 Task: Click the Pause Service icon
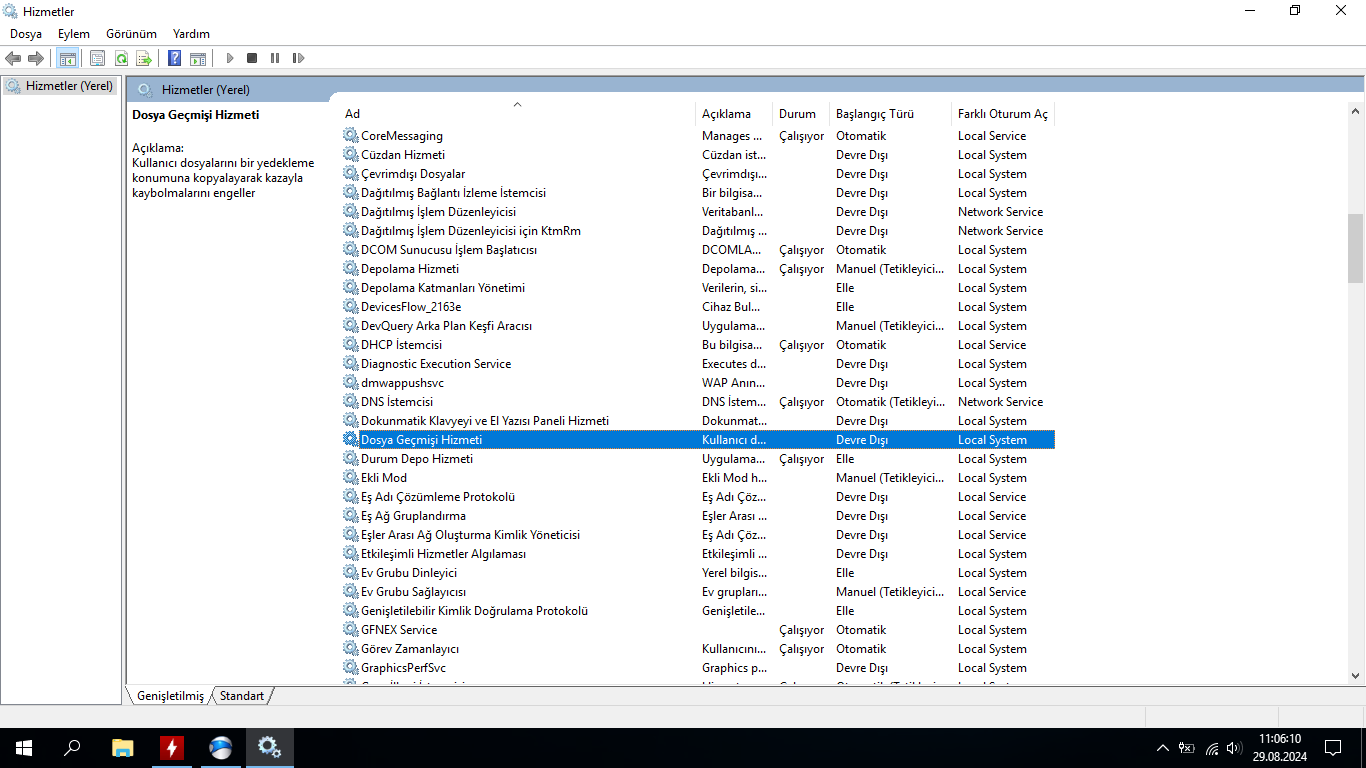(275, 58)
